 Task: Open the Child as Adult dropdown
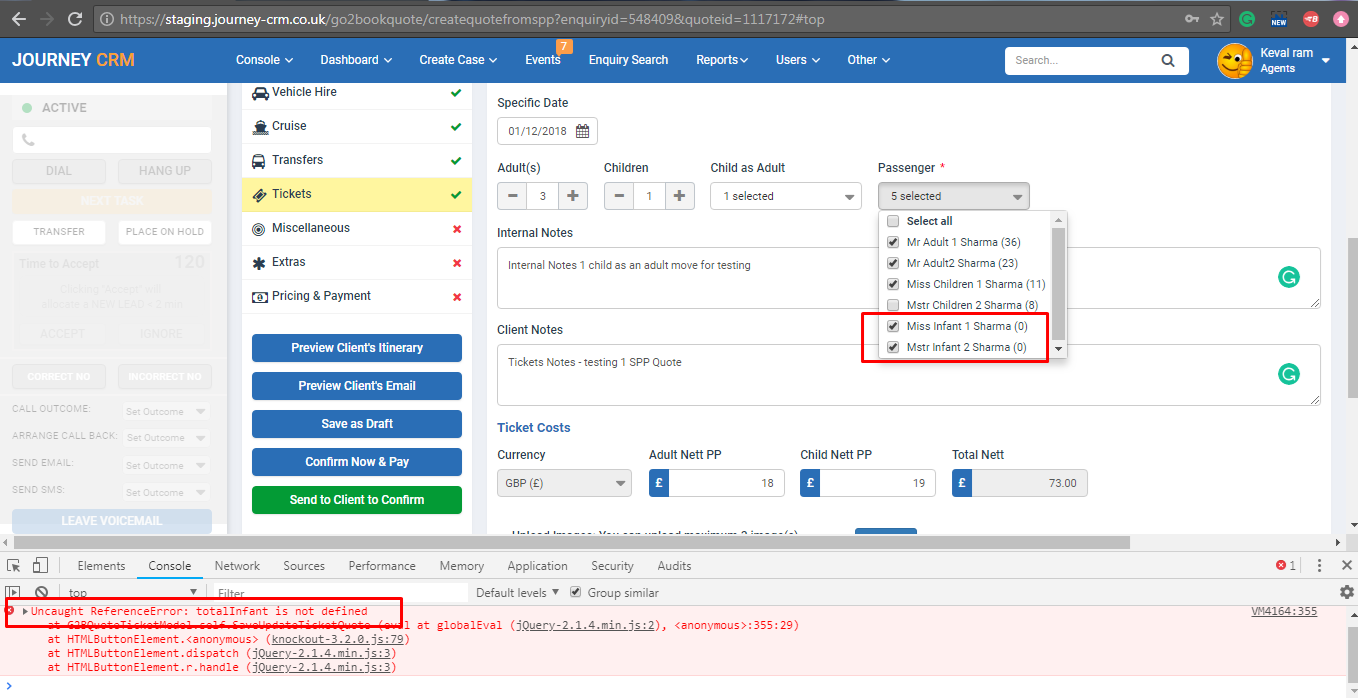coord(786,196)
